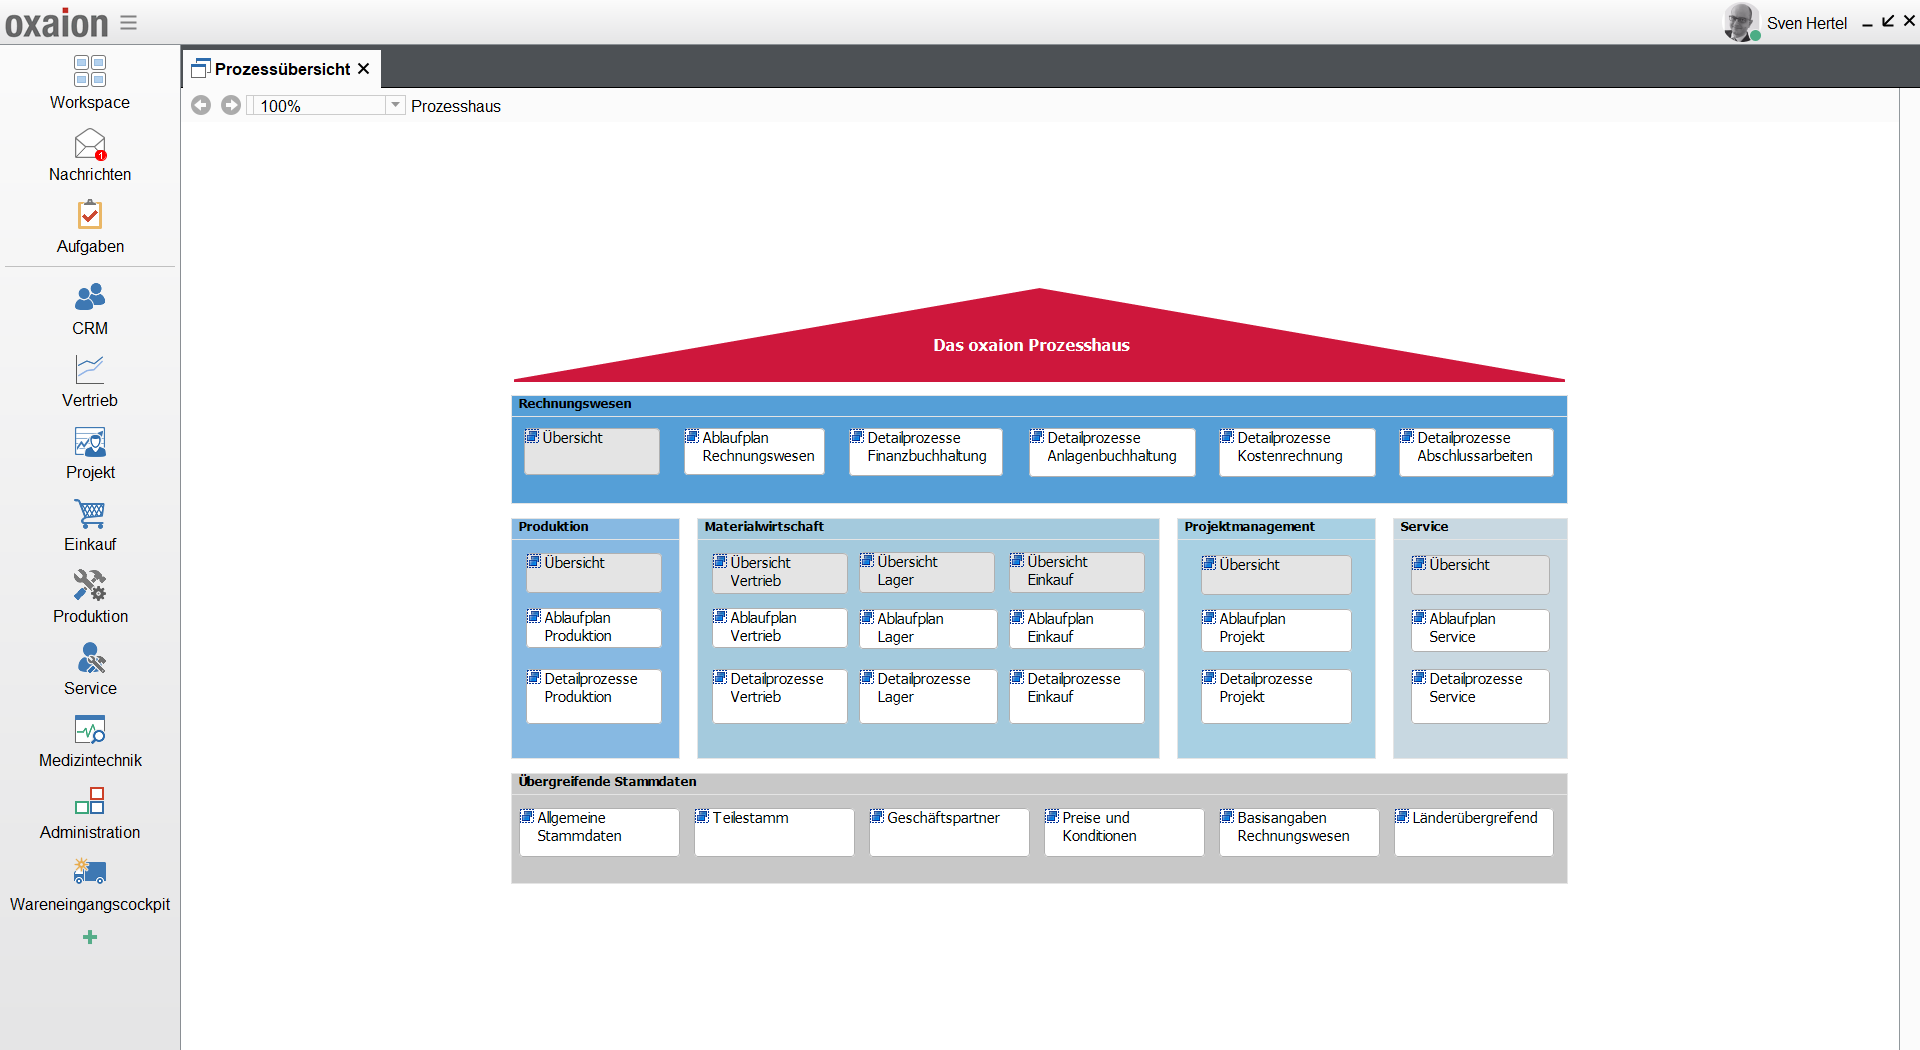Screen dimensions: 1920x1050
Task: Open Übersicht Lager box
Action: [927, 572]
